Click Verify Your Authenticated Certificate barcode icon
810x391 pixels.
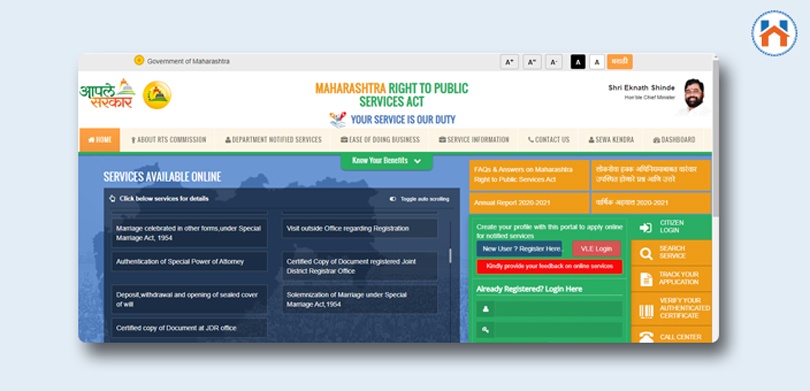[x=646, y=311]
